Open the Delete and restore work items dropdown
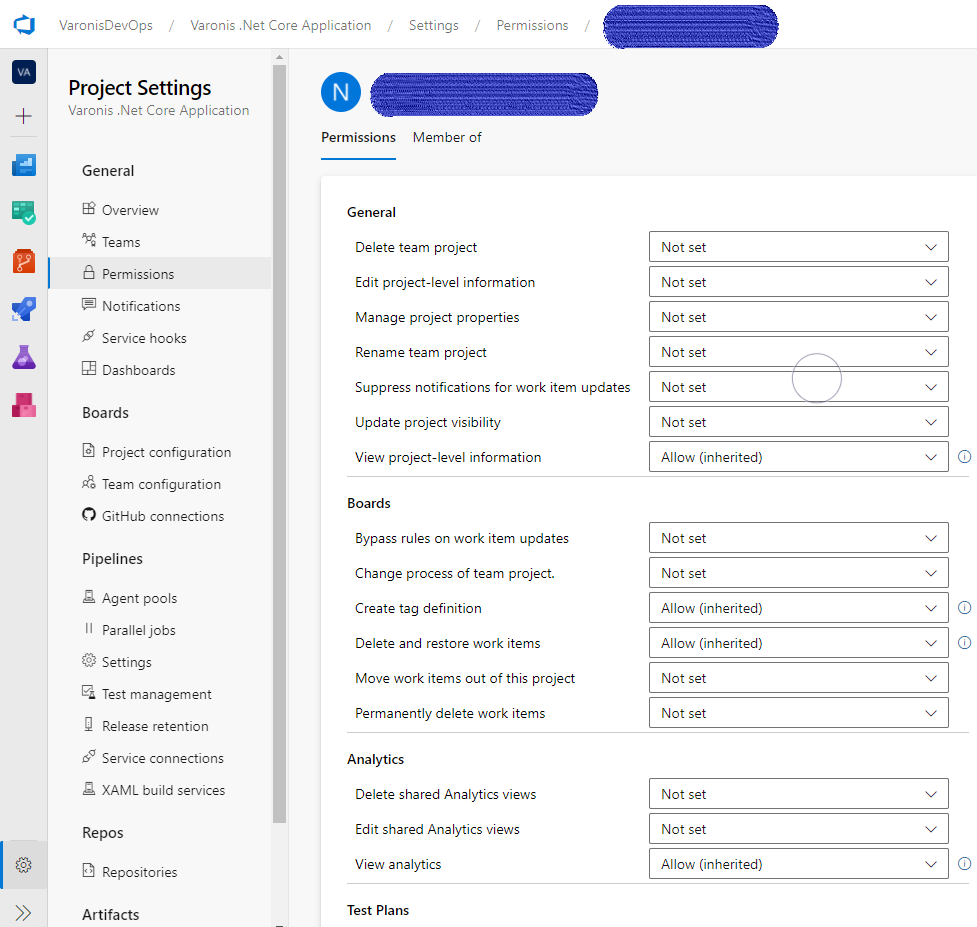This screenshot has width=977, height=927. pyautogui.click(x=799, y=642)
